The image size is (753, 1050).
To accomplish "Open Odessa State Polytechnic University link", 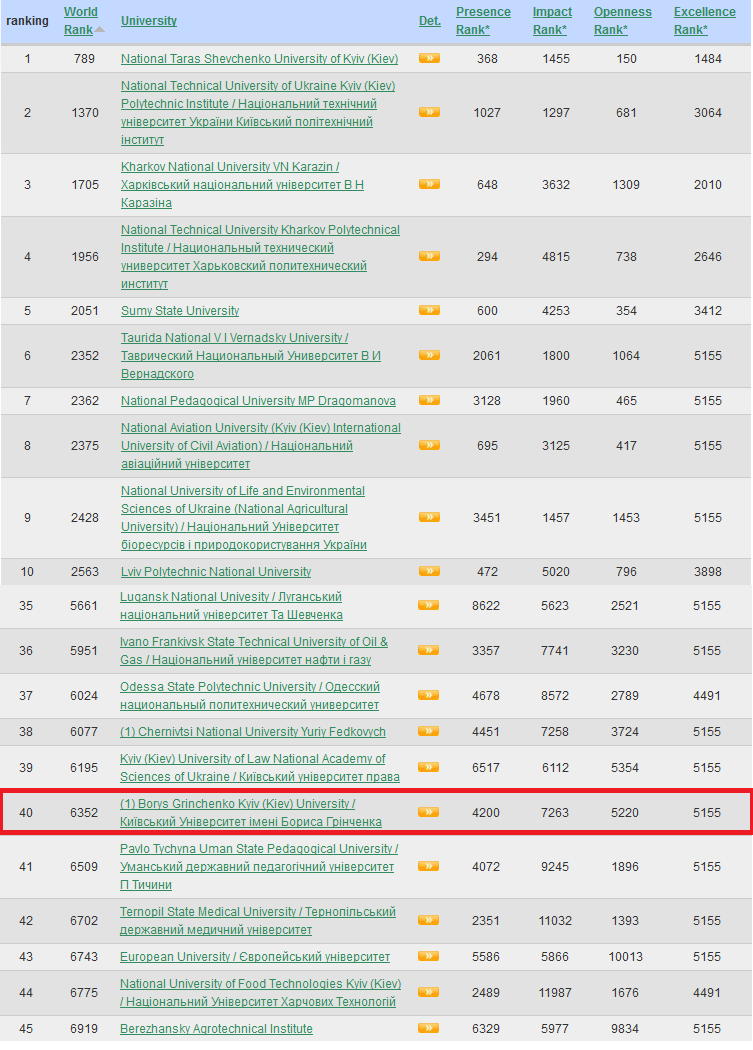I will (250, 696).
